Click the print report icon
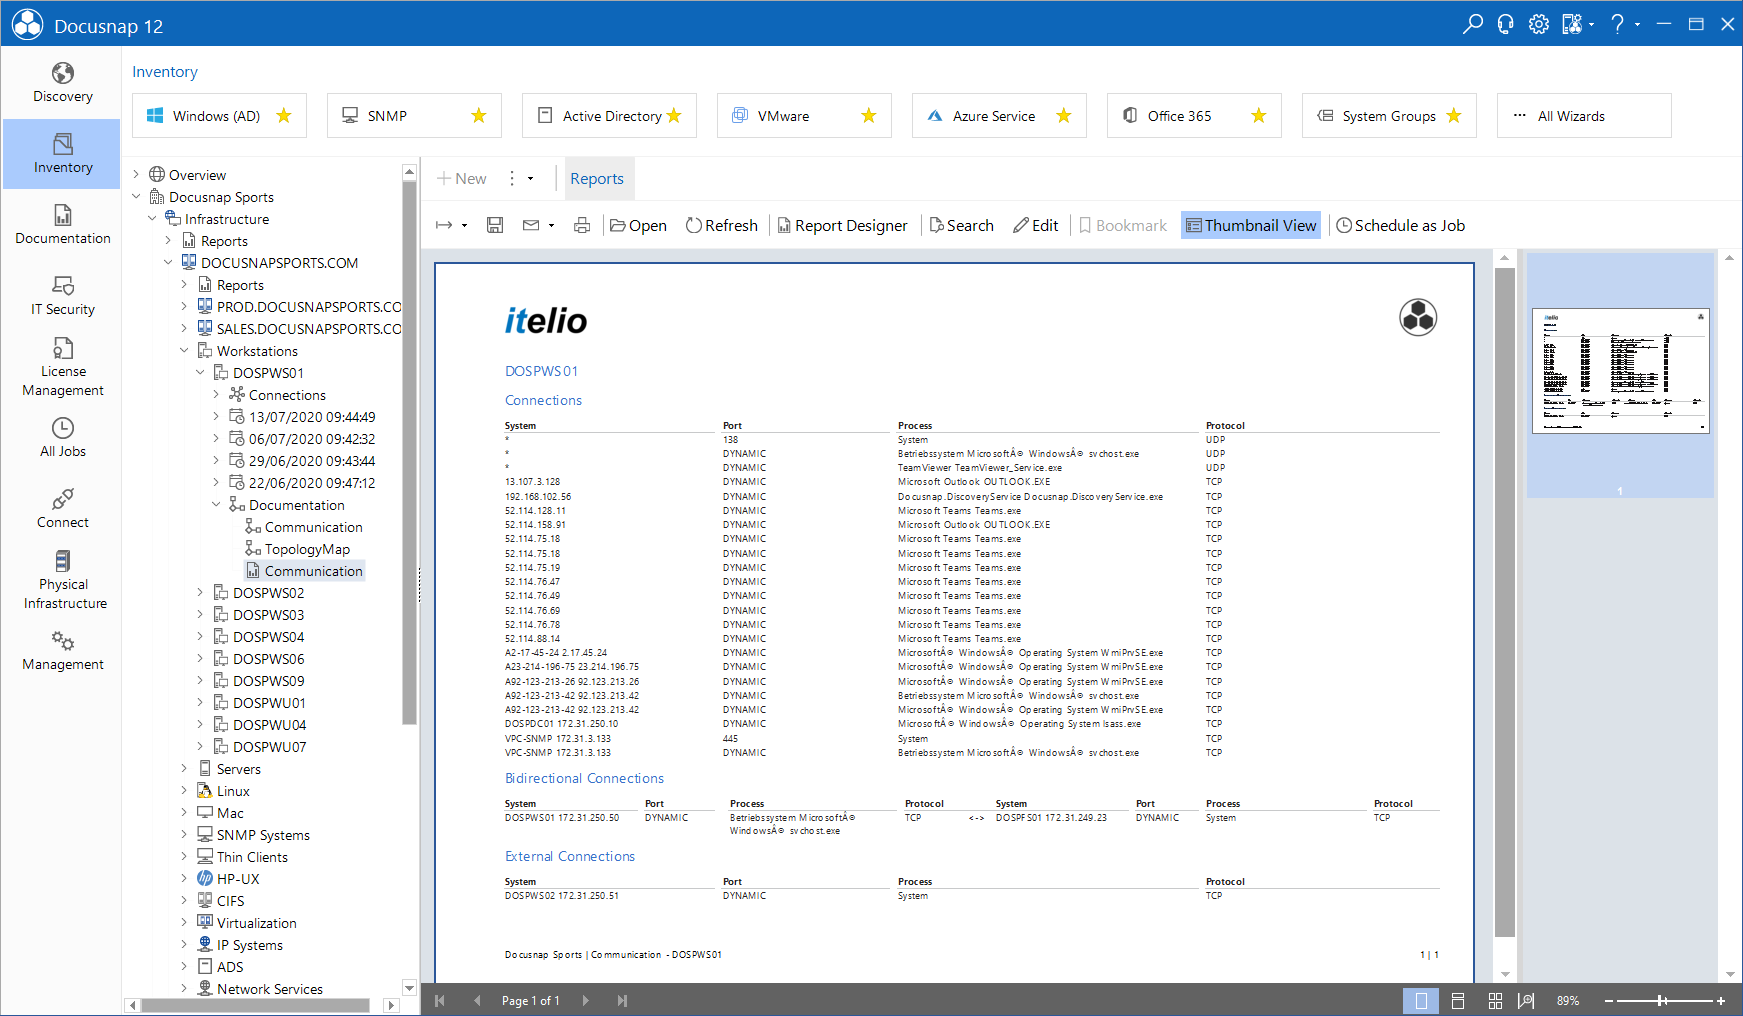Viewport: 1743px width, 1016px height. pos(582,225)
